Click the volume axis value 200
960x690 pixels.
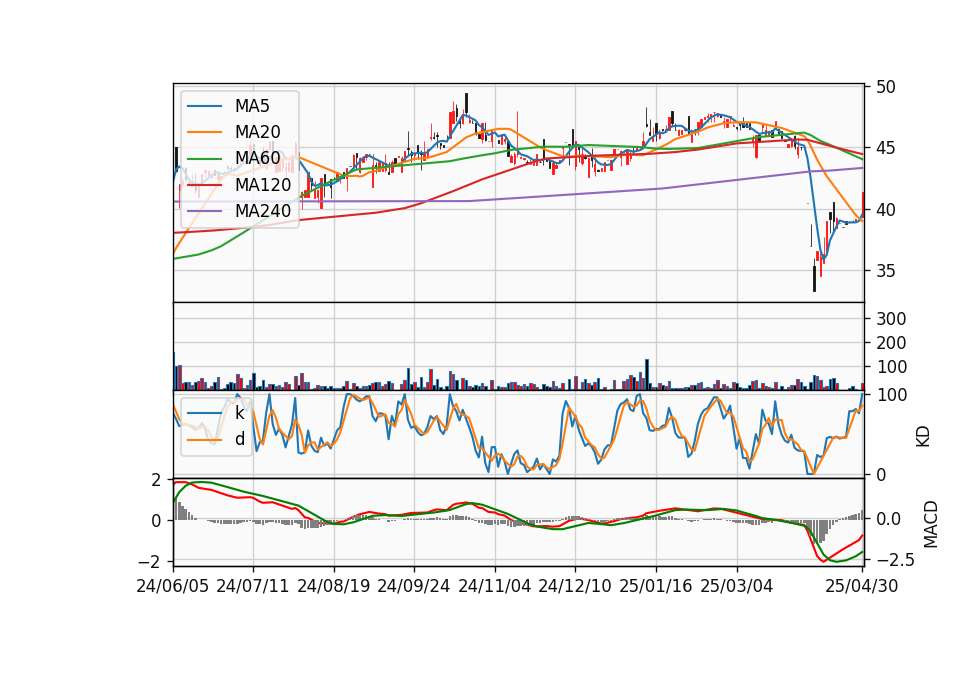point(891,343)
